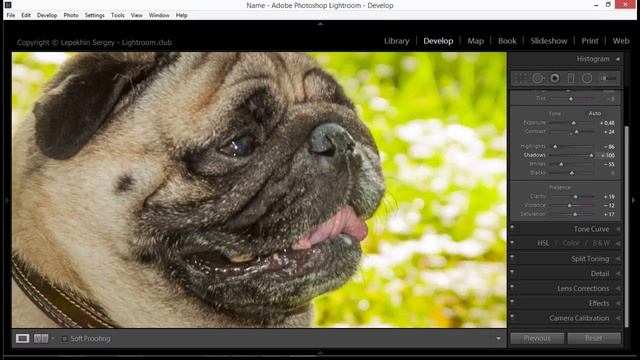Toggle Soft Proofing checkbox
This screenshot has height=360, width=640.
pyautogui.click(x=64, y=339)
